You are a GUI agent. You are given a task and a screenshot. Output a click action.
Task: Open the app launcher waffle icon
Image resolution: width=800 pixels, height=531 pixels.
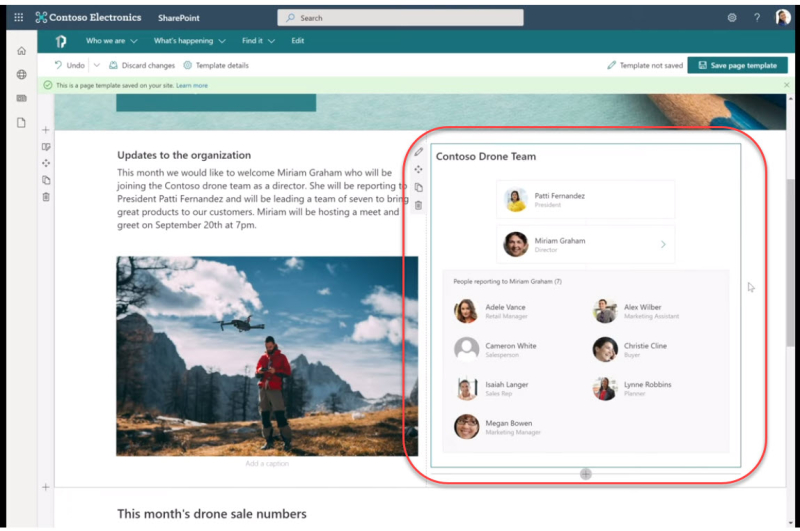[x=18, y=17]
